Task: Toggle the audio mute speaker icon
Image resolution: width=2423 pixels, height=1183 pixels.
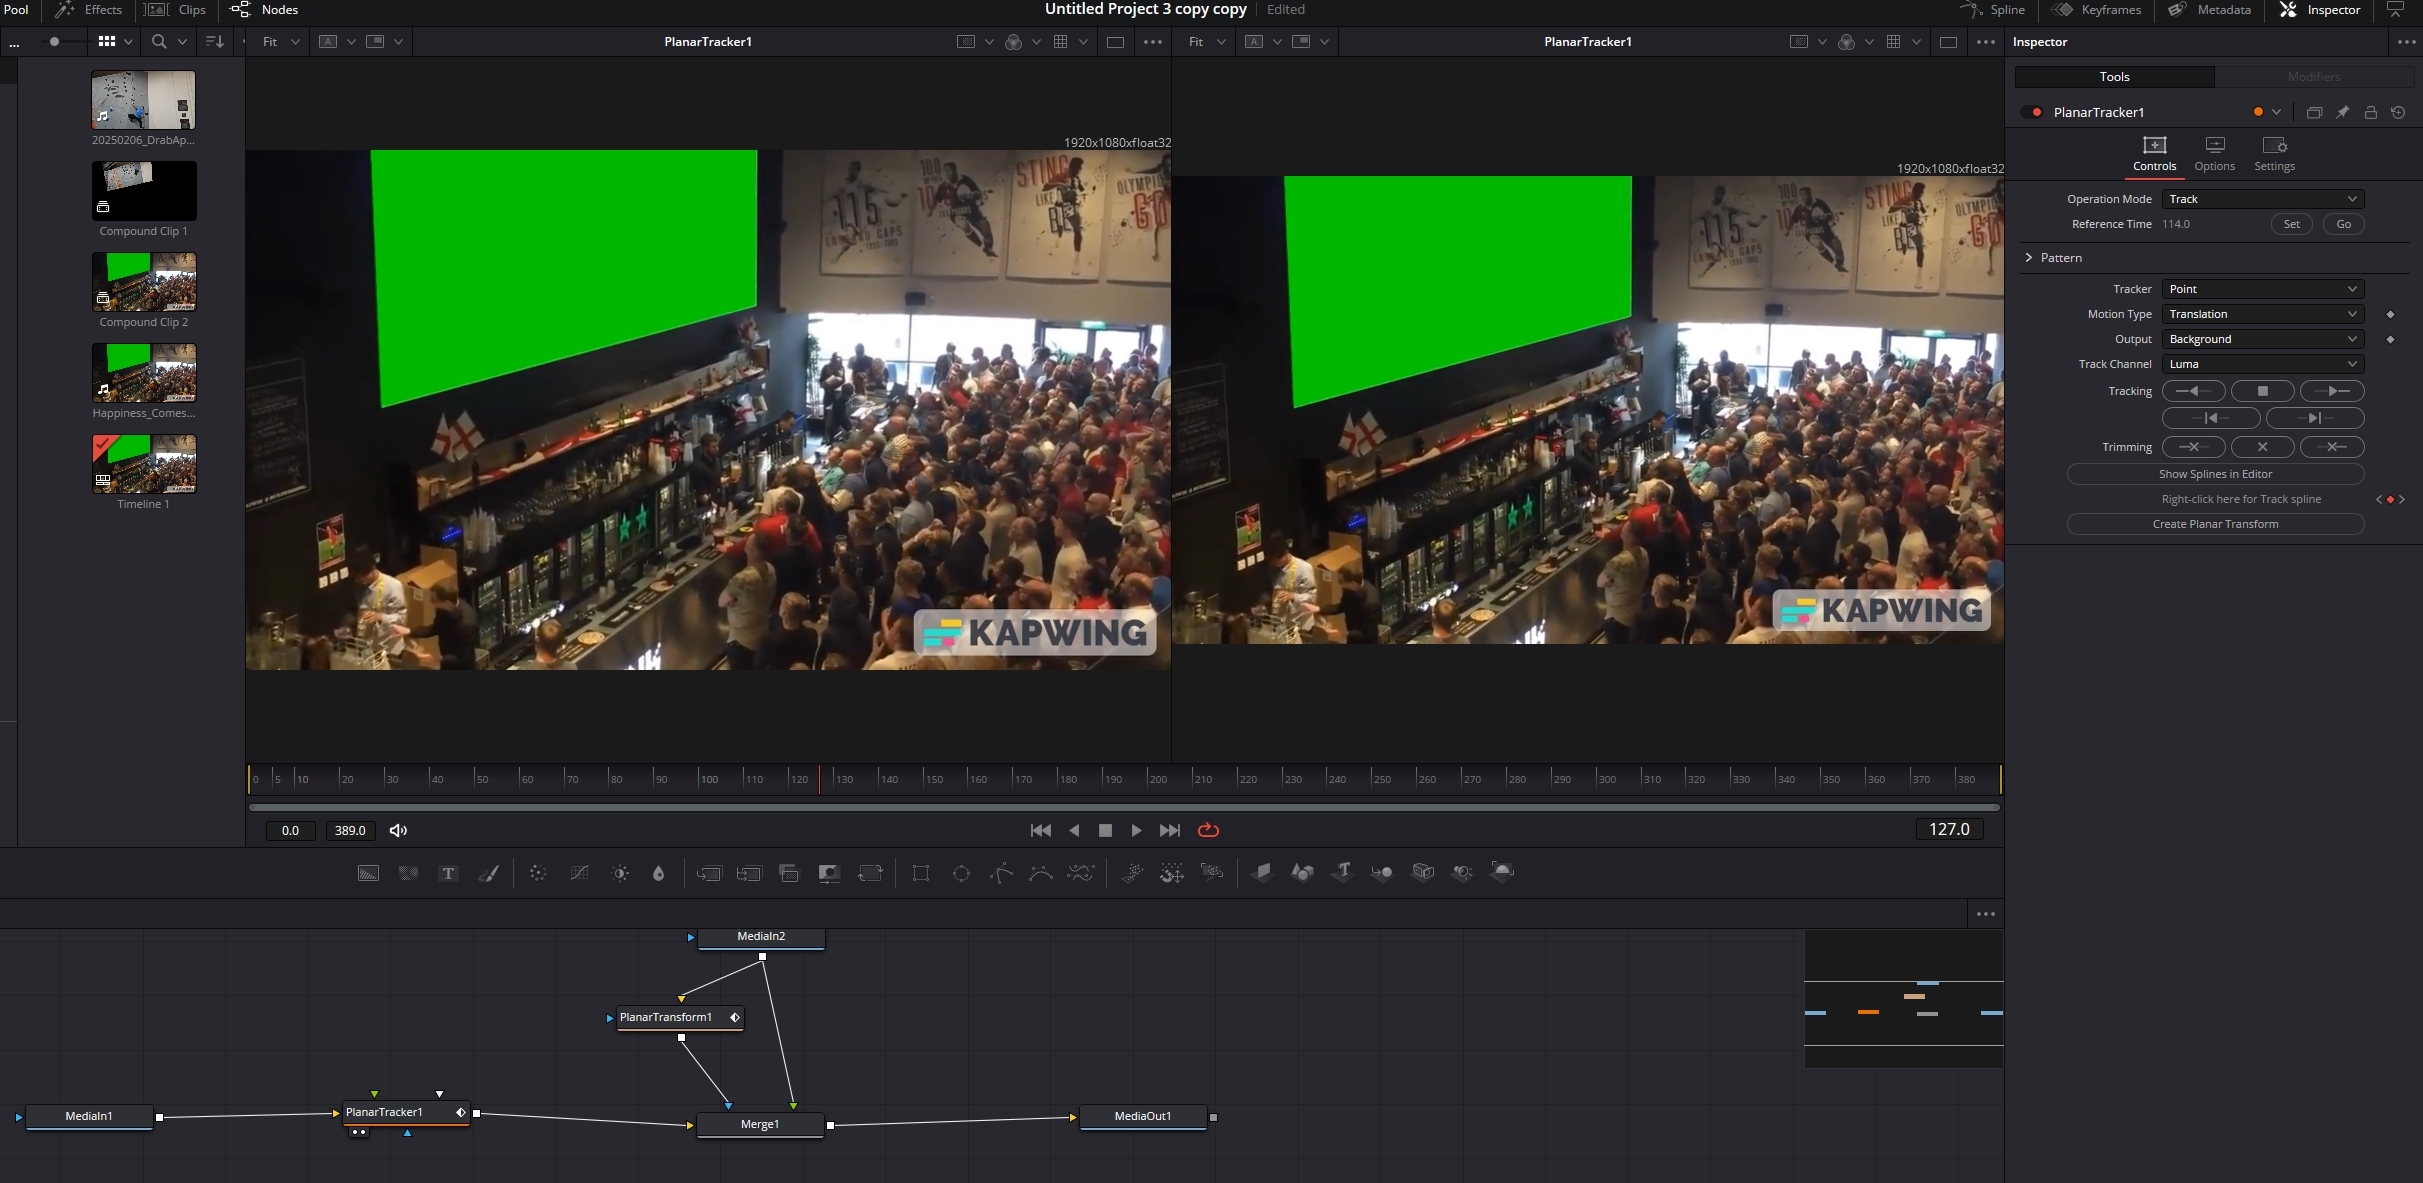Action: click(x=398, y=830)
